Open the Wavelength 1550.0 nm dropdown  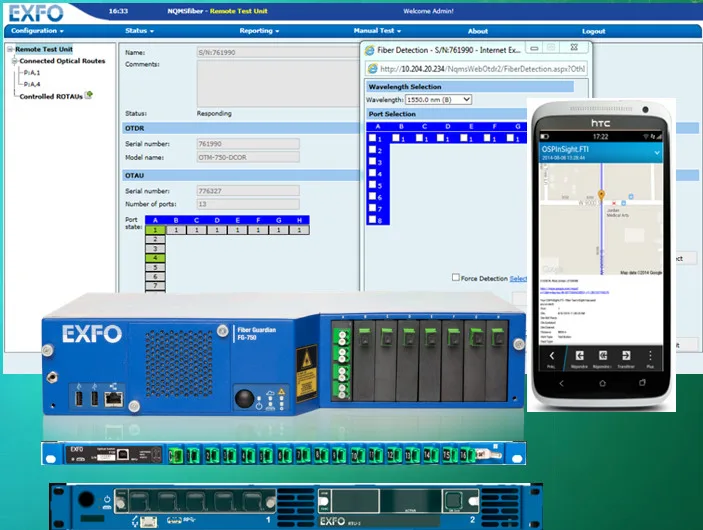pos(438,100)
